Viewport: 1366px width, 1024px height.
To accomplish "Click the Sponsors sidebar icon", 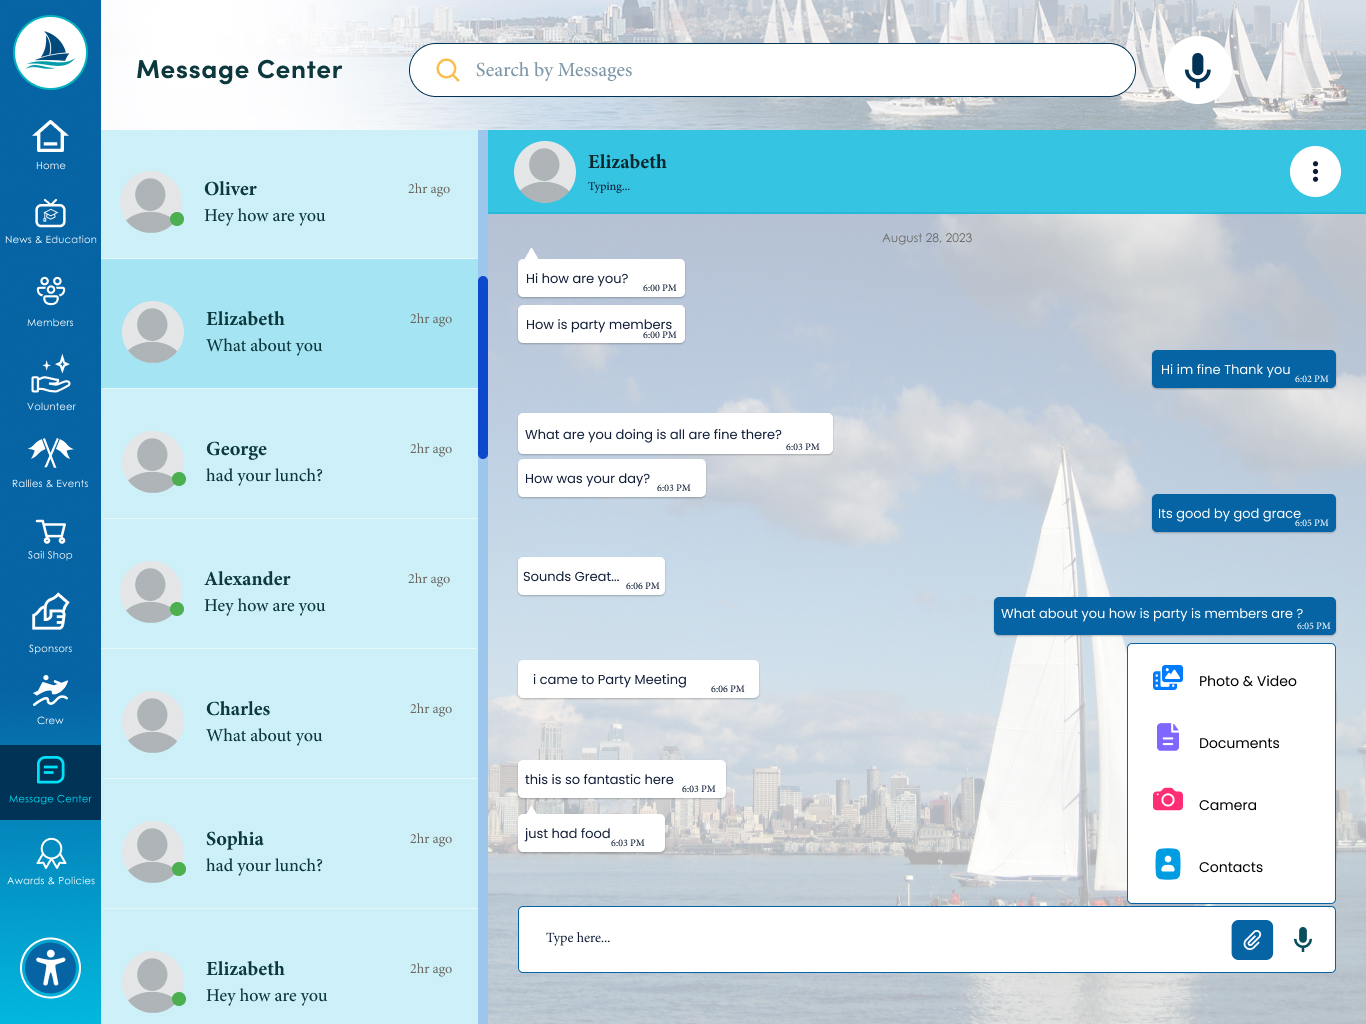I will [x=50, y=612].
